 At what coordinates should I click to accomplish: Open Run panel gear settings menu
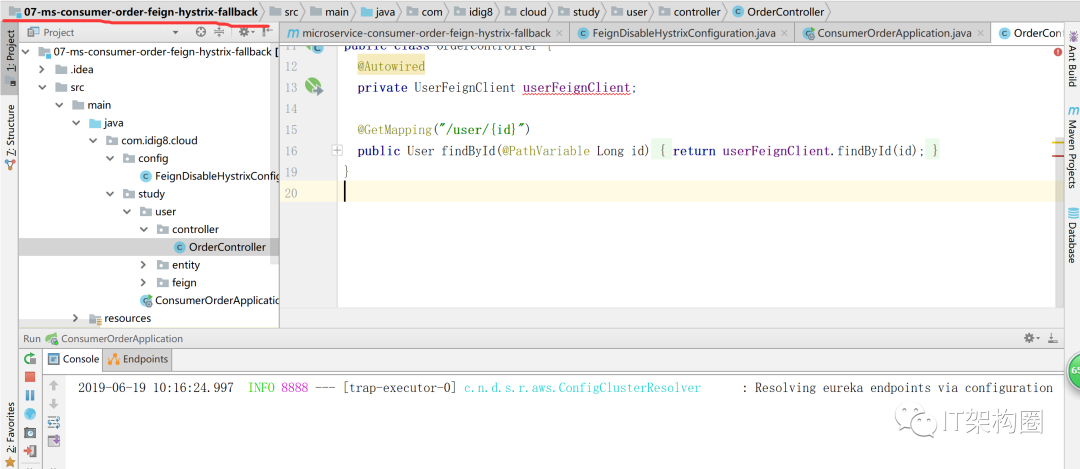1030,338
